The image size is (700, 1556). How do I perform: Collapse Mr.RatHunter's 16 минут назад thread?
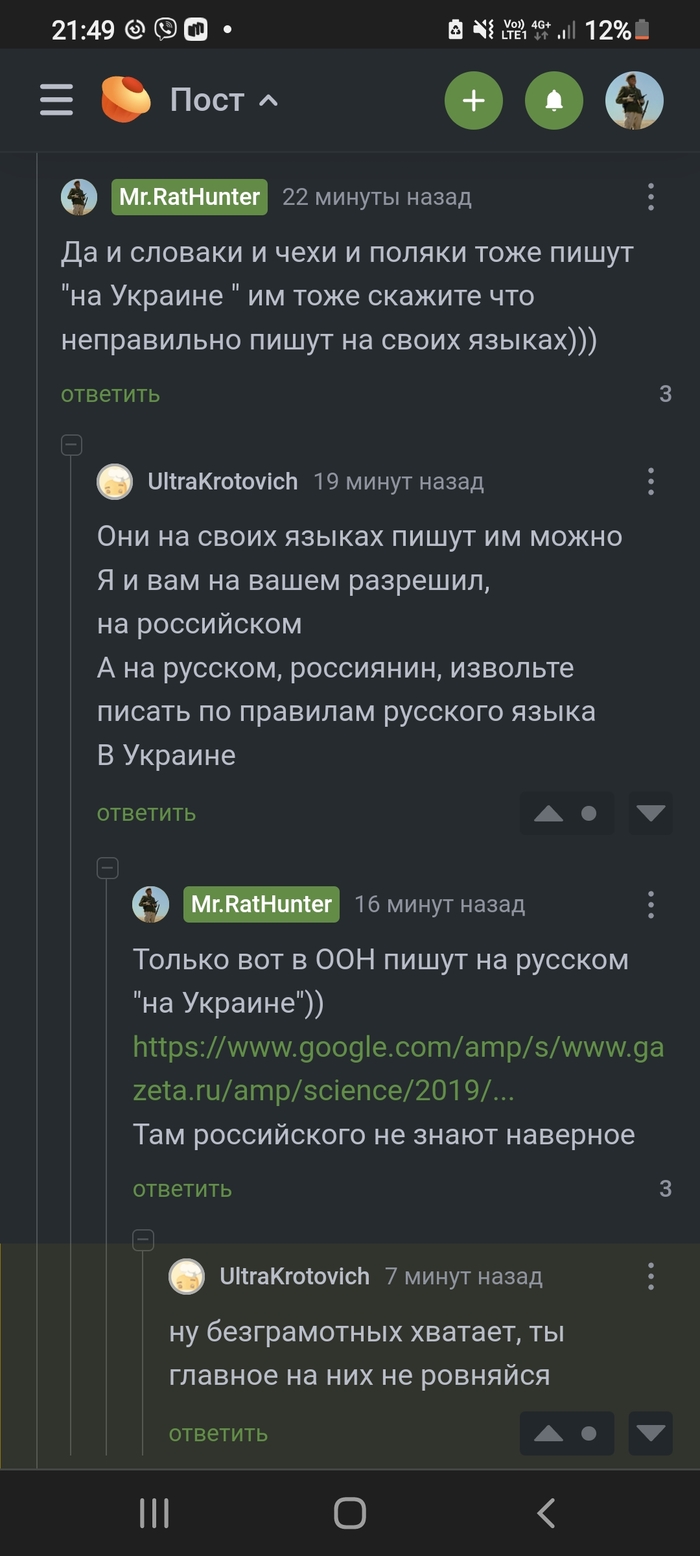pyautogui.click(x=108, y=868)
